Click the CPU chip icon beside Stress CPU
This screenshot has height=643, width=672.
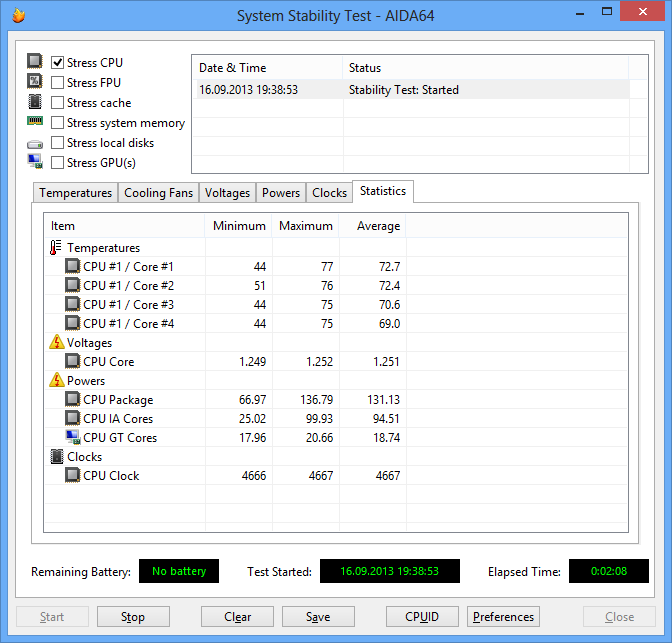click(x=35, y=61)
